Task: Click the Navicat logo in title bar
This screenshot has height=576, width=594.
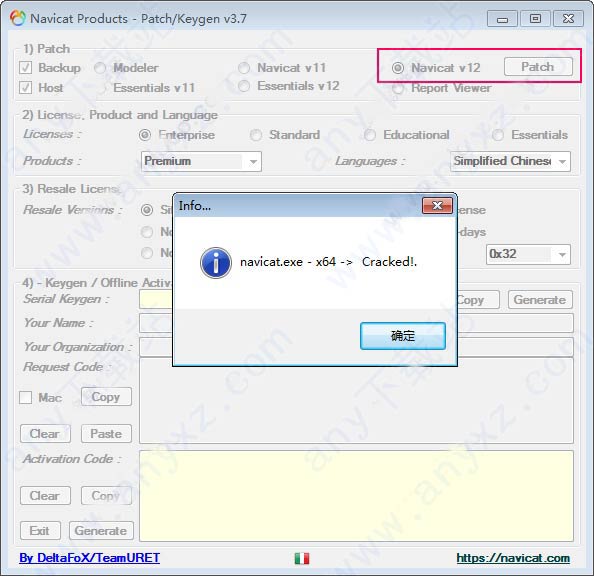Action: coord(18,18)
